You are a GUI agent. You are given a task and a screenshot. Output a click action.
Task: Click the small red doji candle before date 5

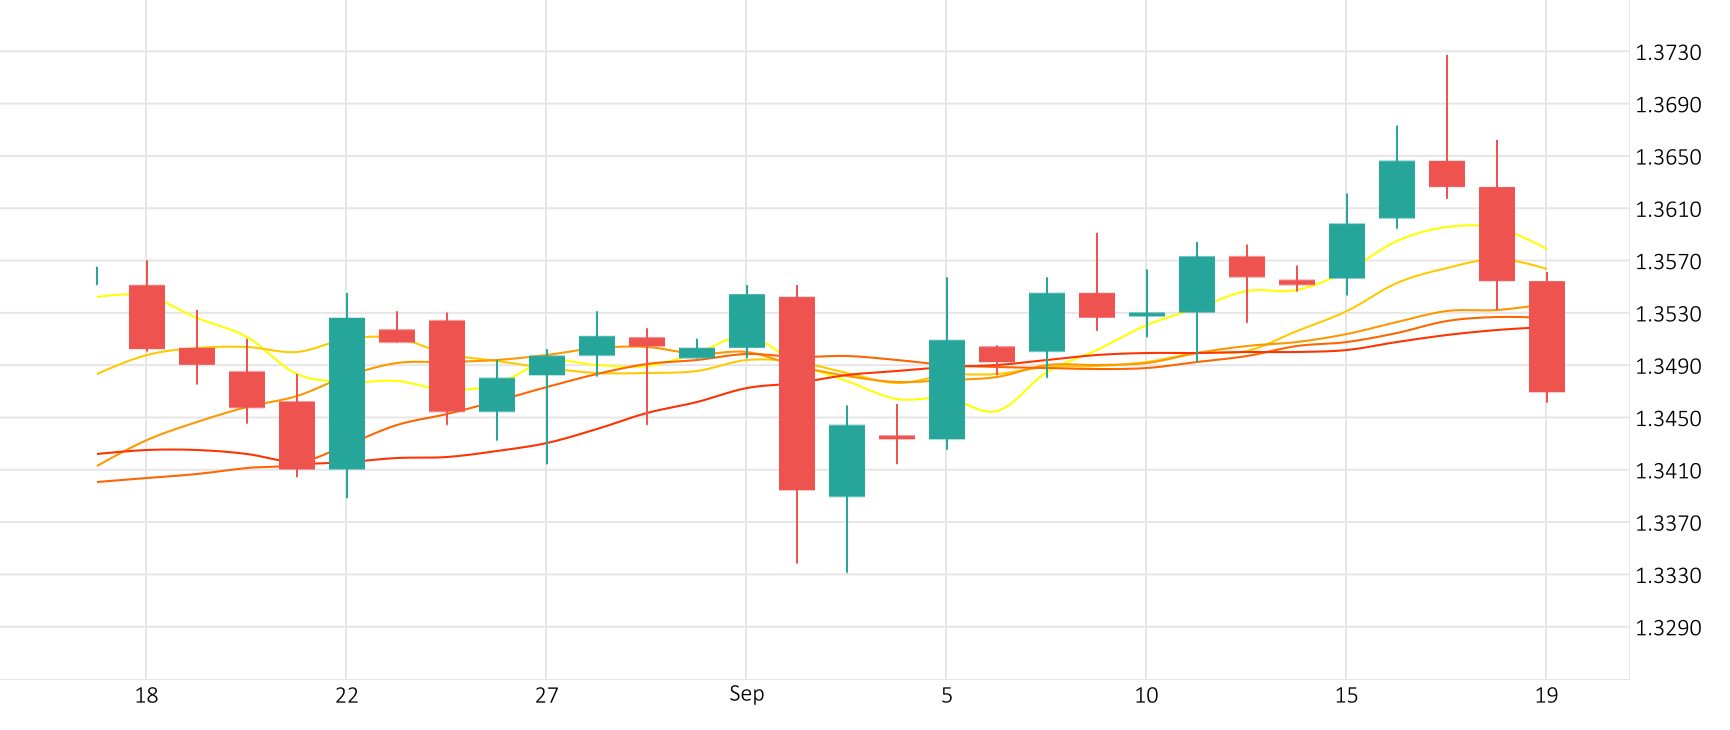897,437
